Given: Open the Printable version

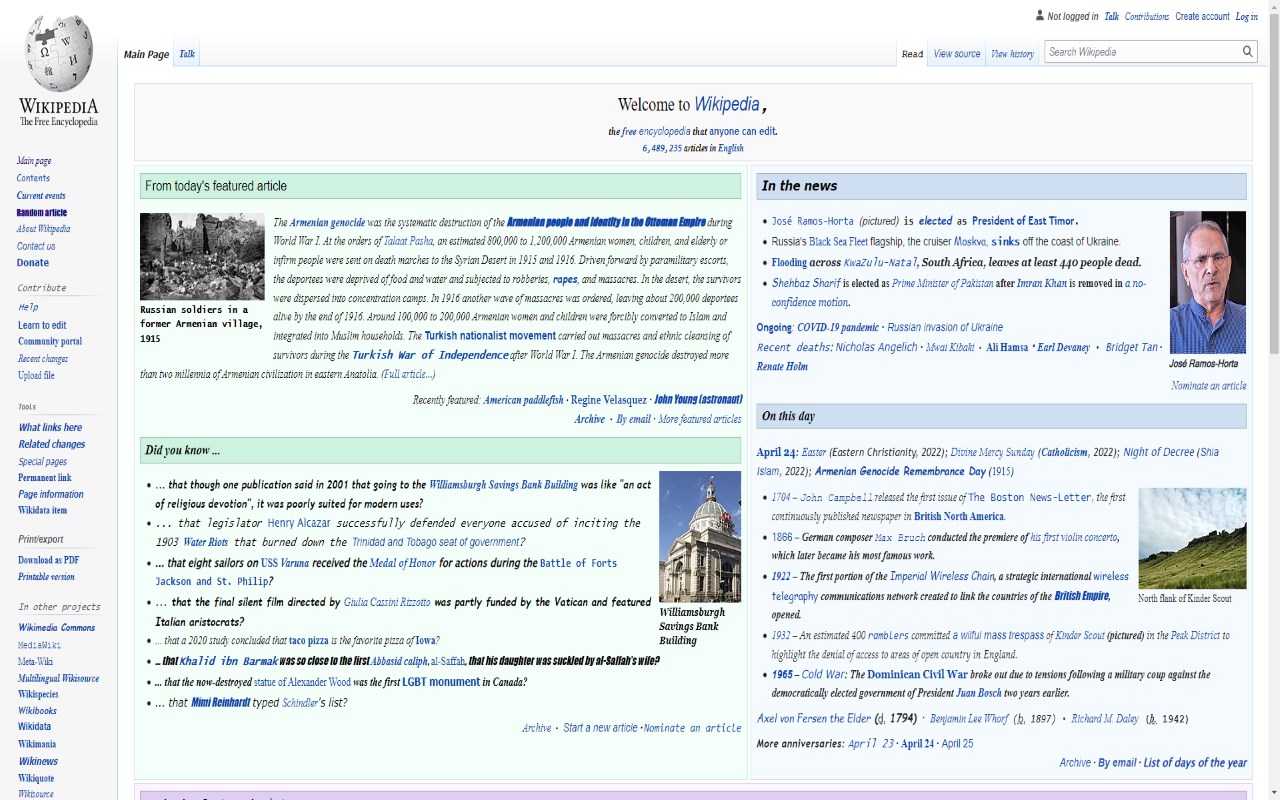Looking at the screenshot, I should (46, 577).
